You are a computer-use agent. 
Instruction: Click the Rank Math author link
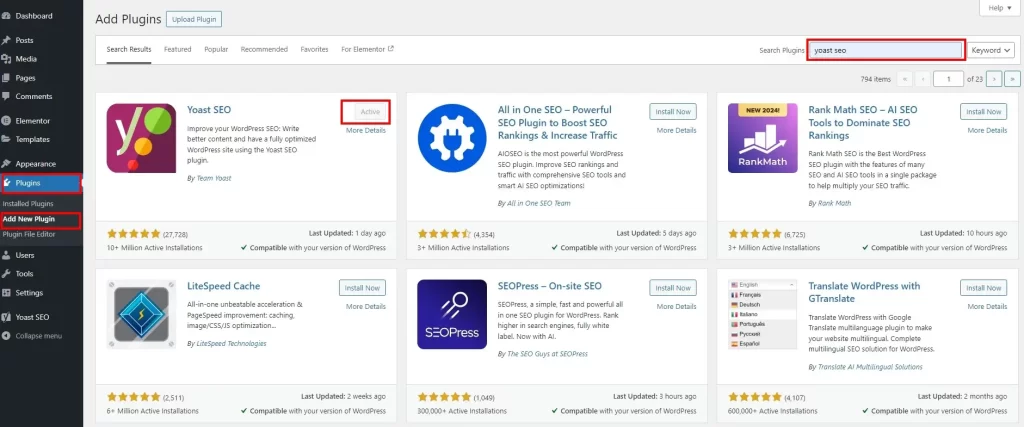835,204
